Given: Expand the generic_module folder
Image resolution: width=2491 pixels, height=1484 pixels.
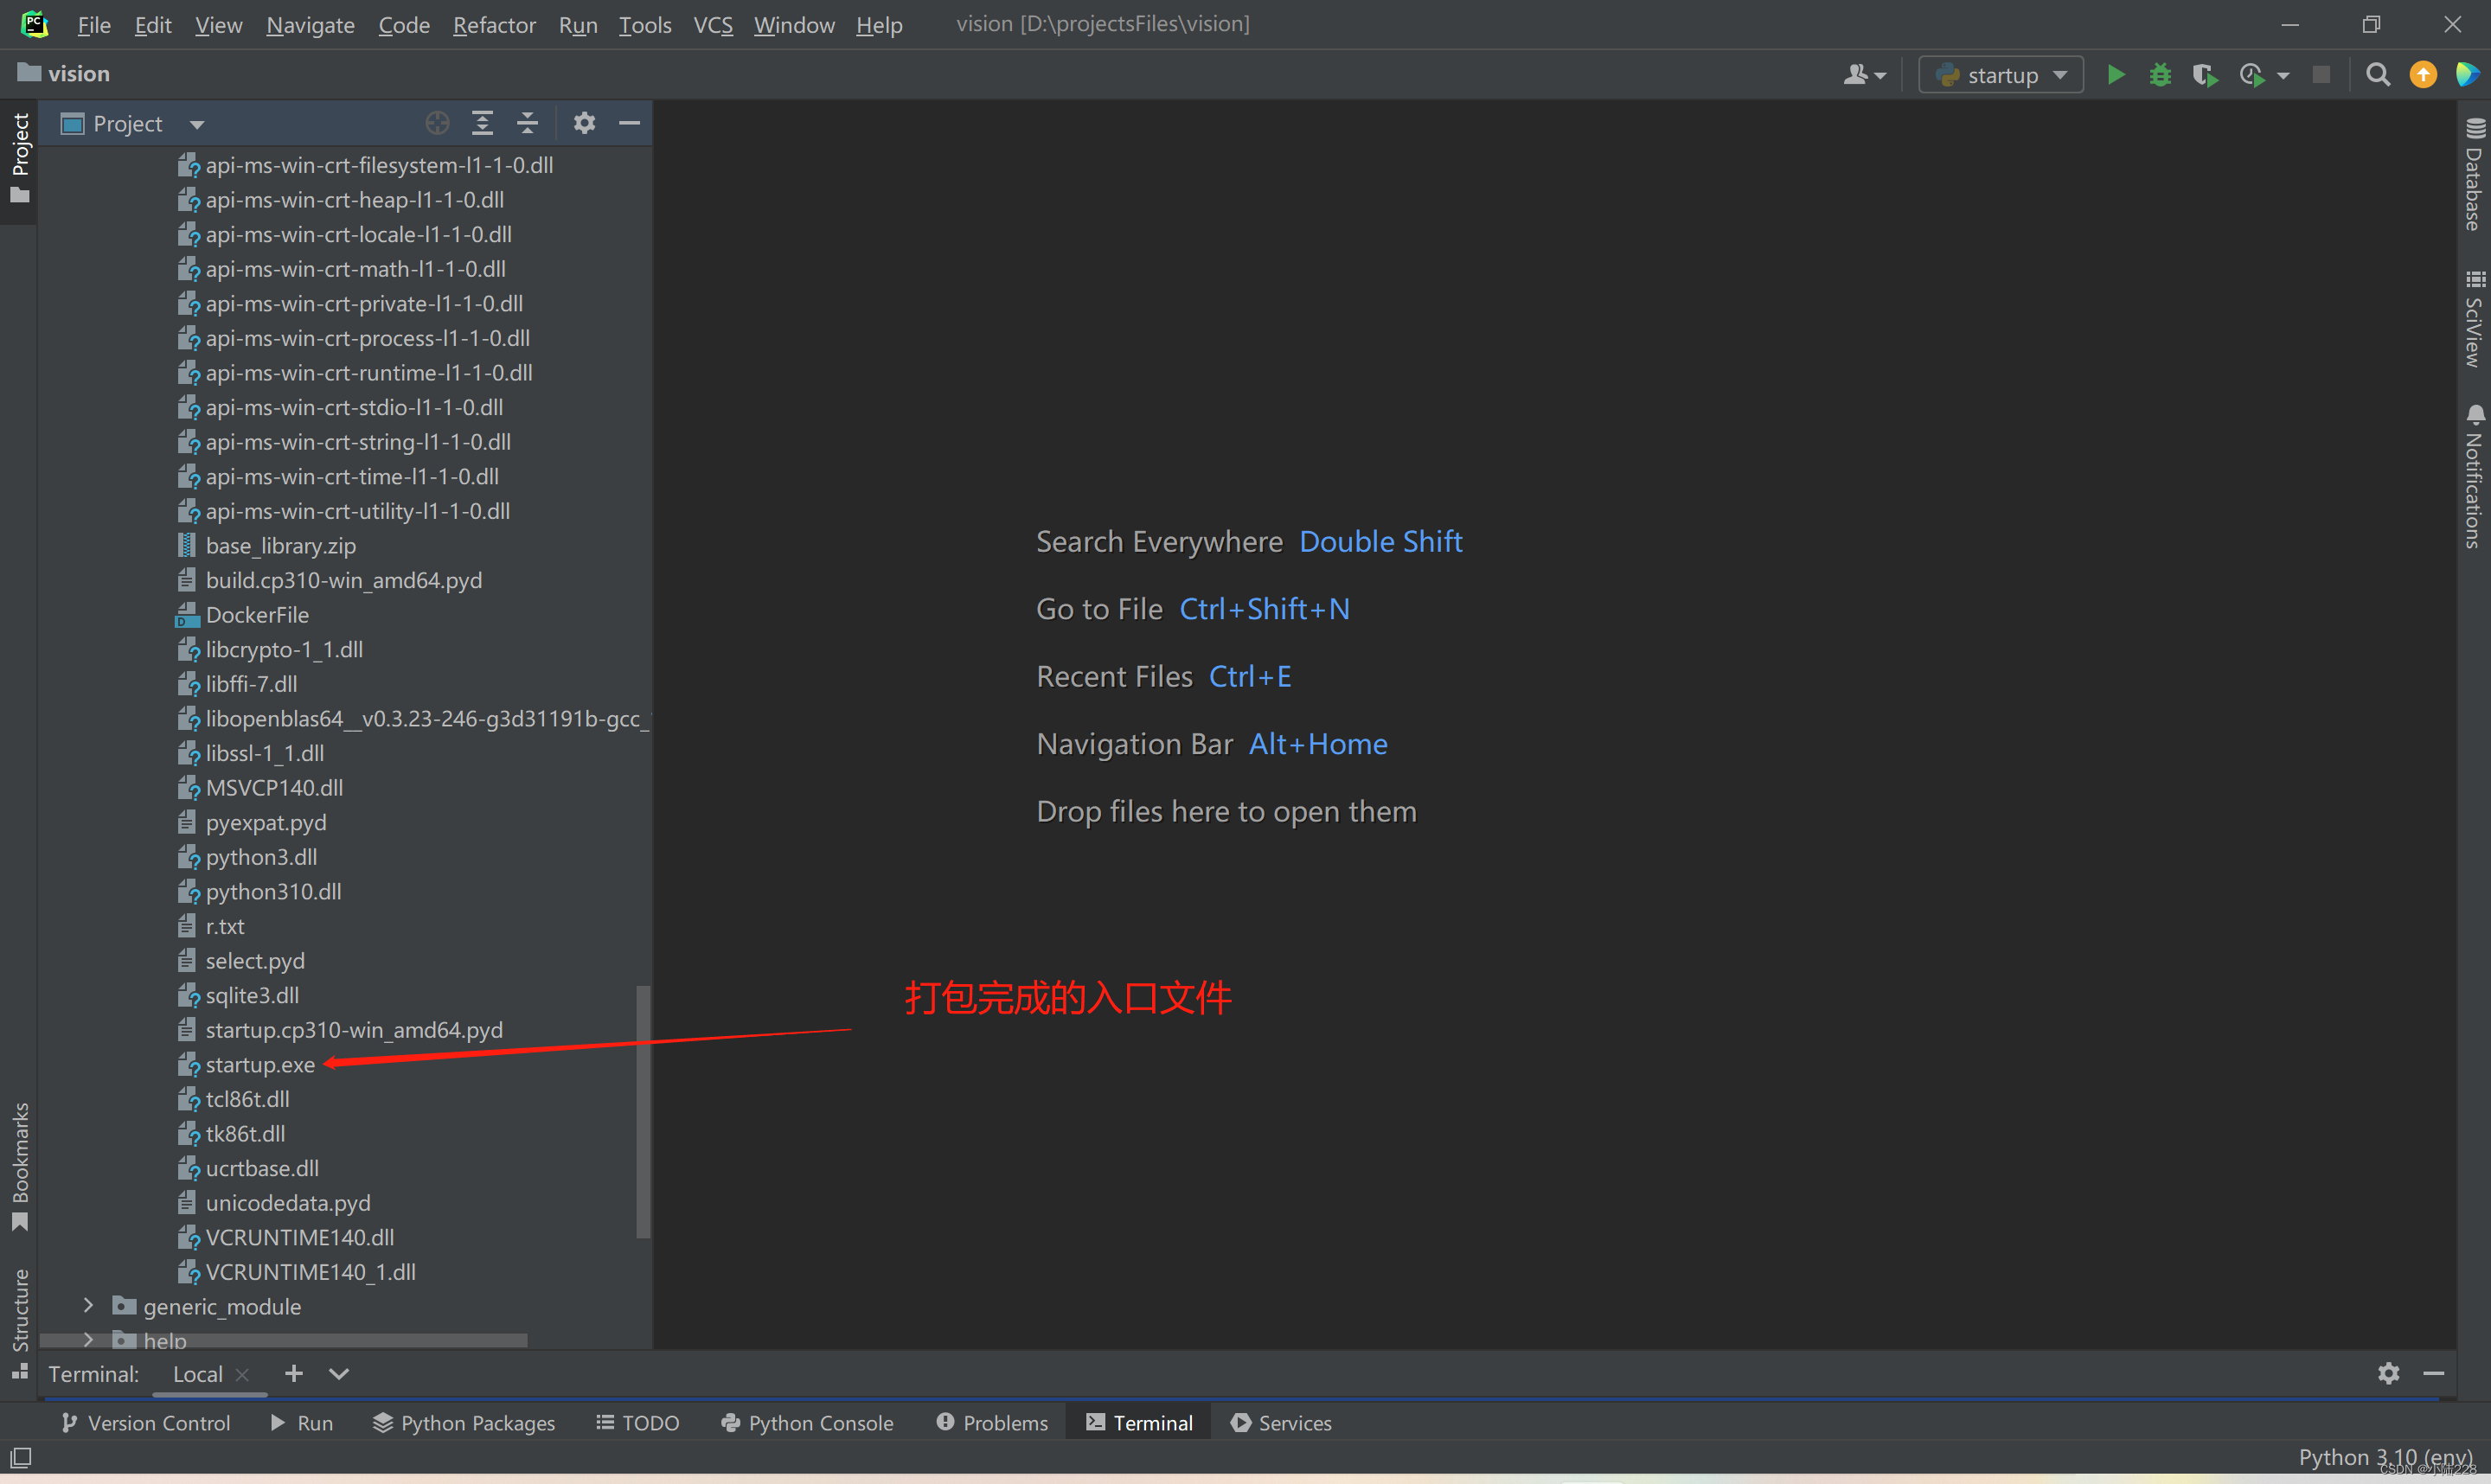Looking at the screenshot, I should pyautogui.click(x=88, y=1306).
